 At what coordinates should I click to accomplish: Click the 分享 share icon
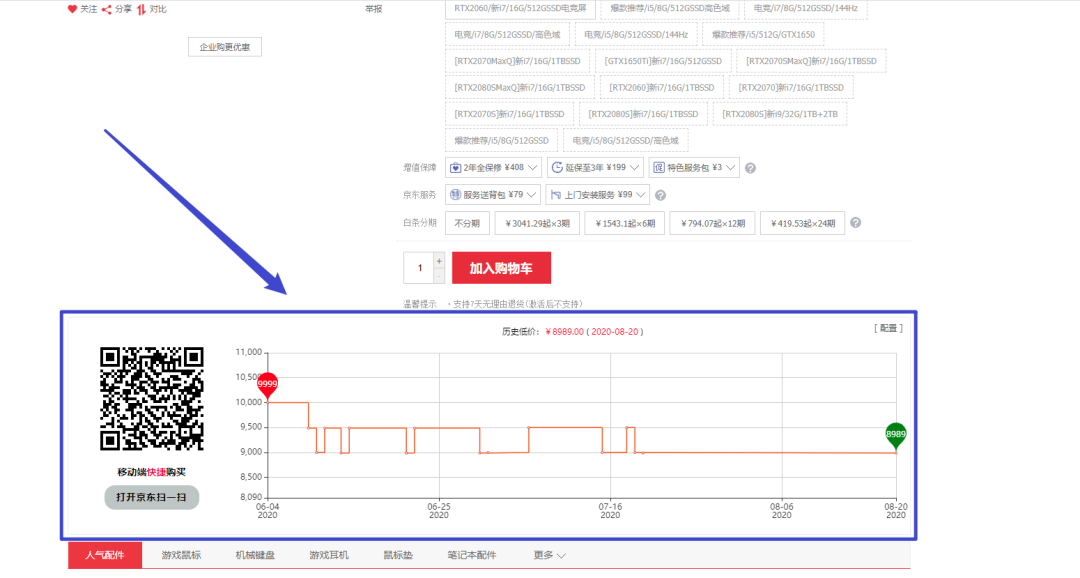tap(106, 9)
